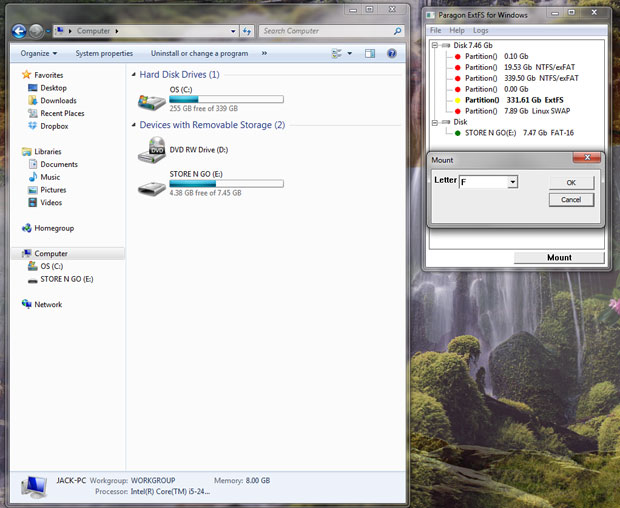Open the Organize dropdown menu
Screen dimensions: 620x508
(39, 53)
